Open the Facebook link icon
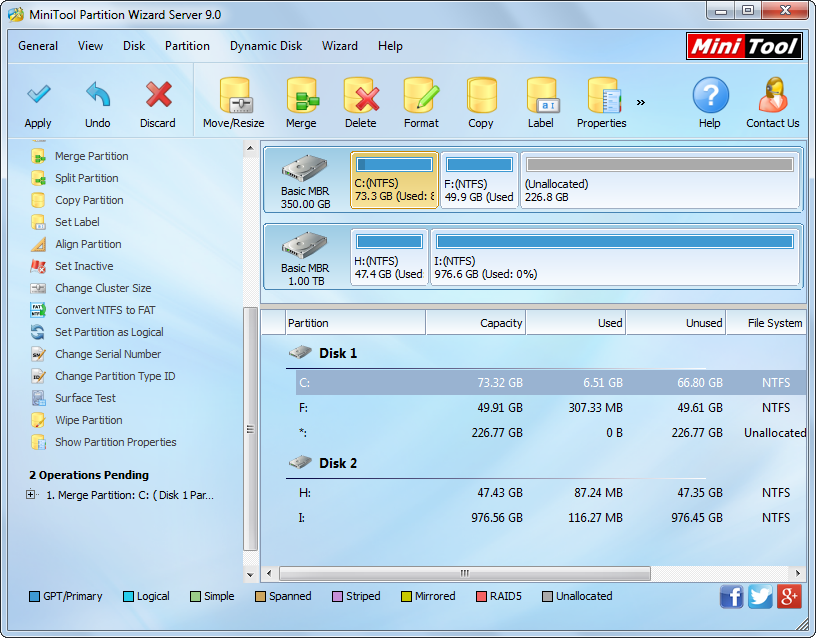 coord(732,596)
